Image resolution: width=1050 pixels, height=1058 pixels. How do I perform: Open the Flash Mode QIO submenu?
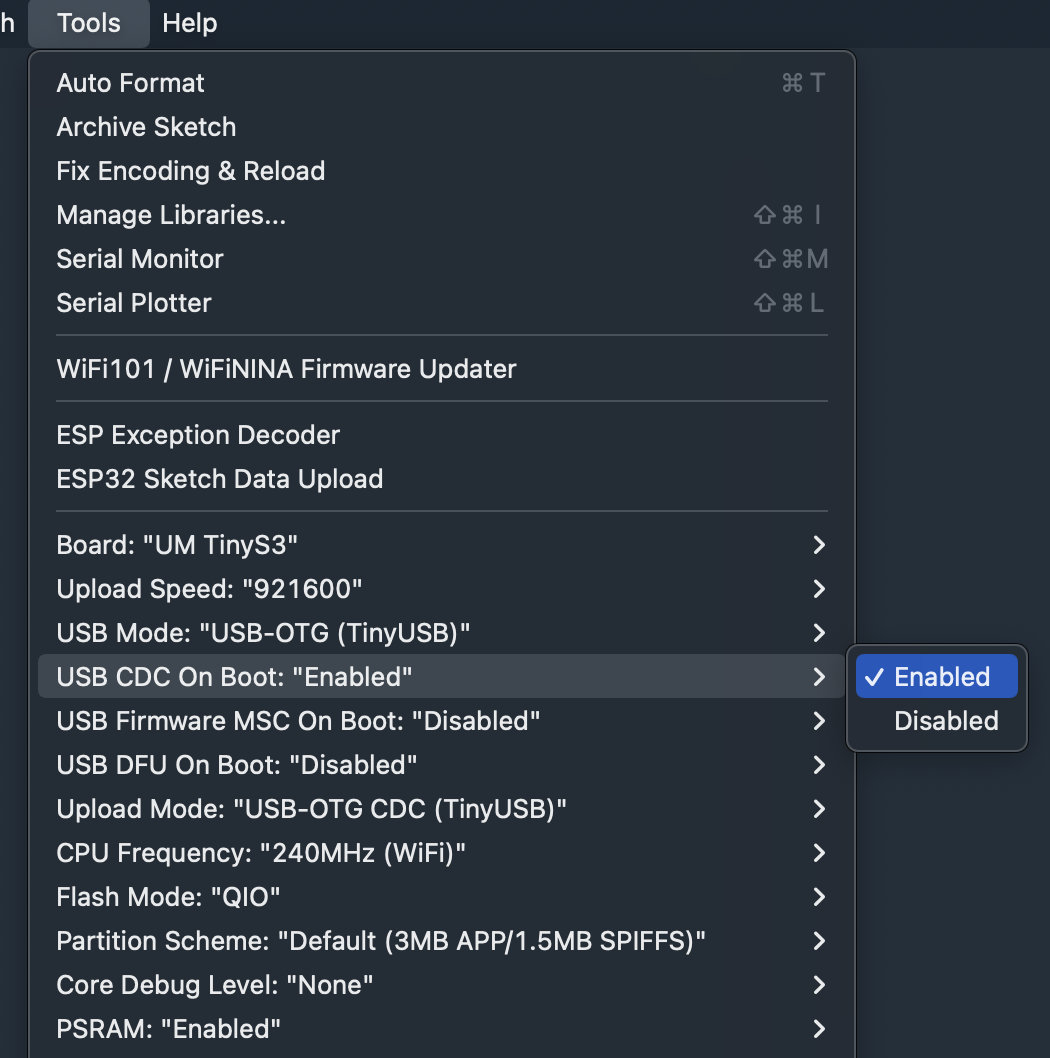167,897
